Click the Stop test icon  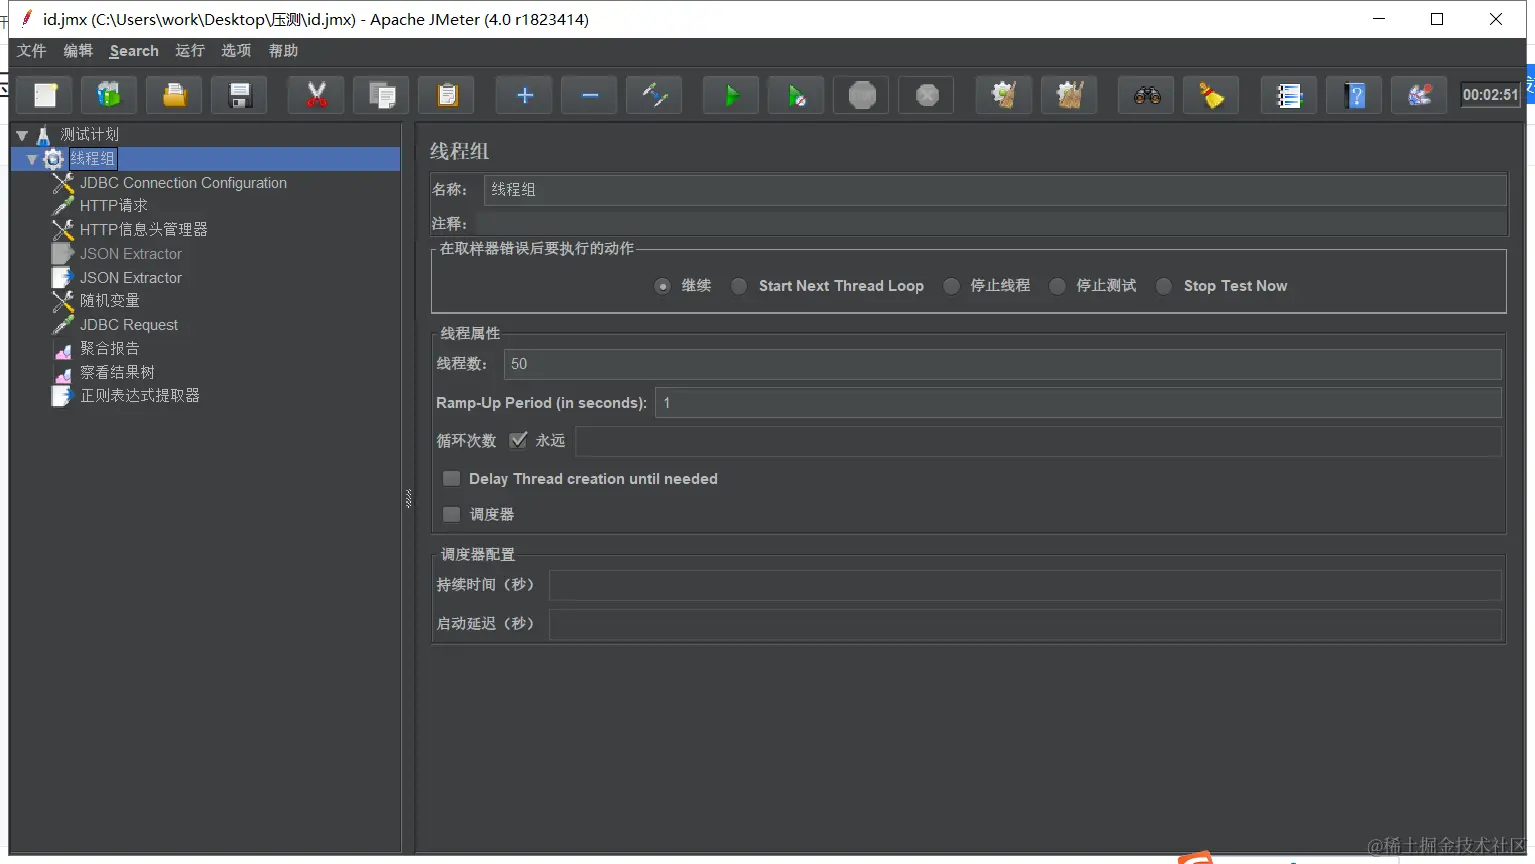coord(862,95)
